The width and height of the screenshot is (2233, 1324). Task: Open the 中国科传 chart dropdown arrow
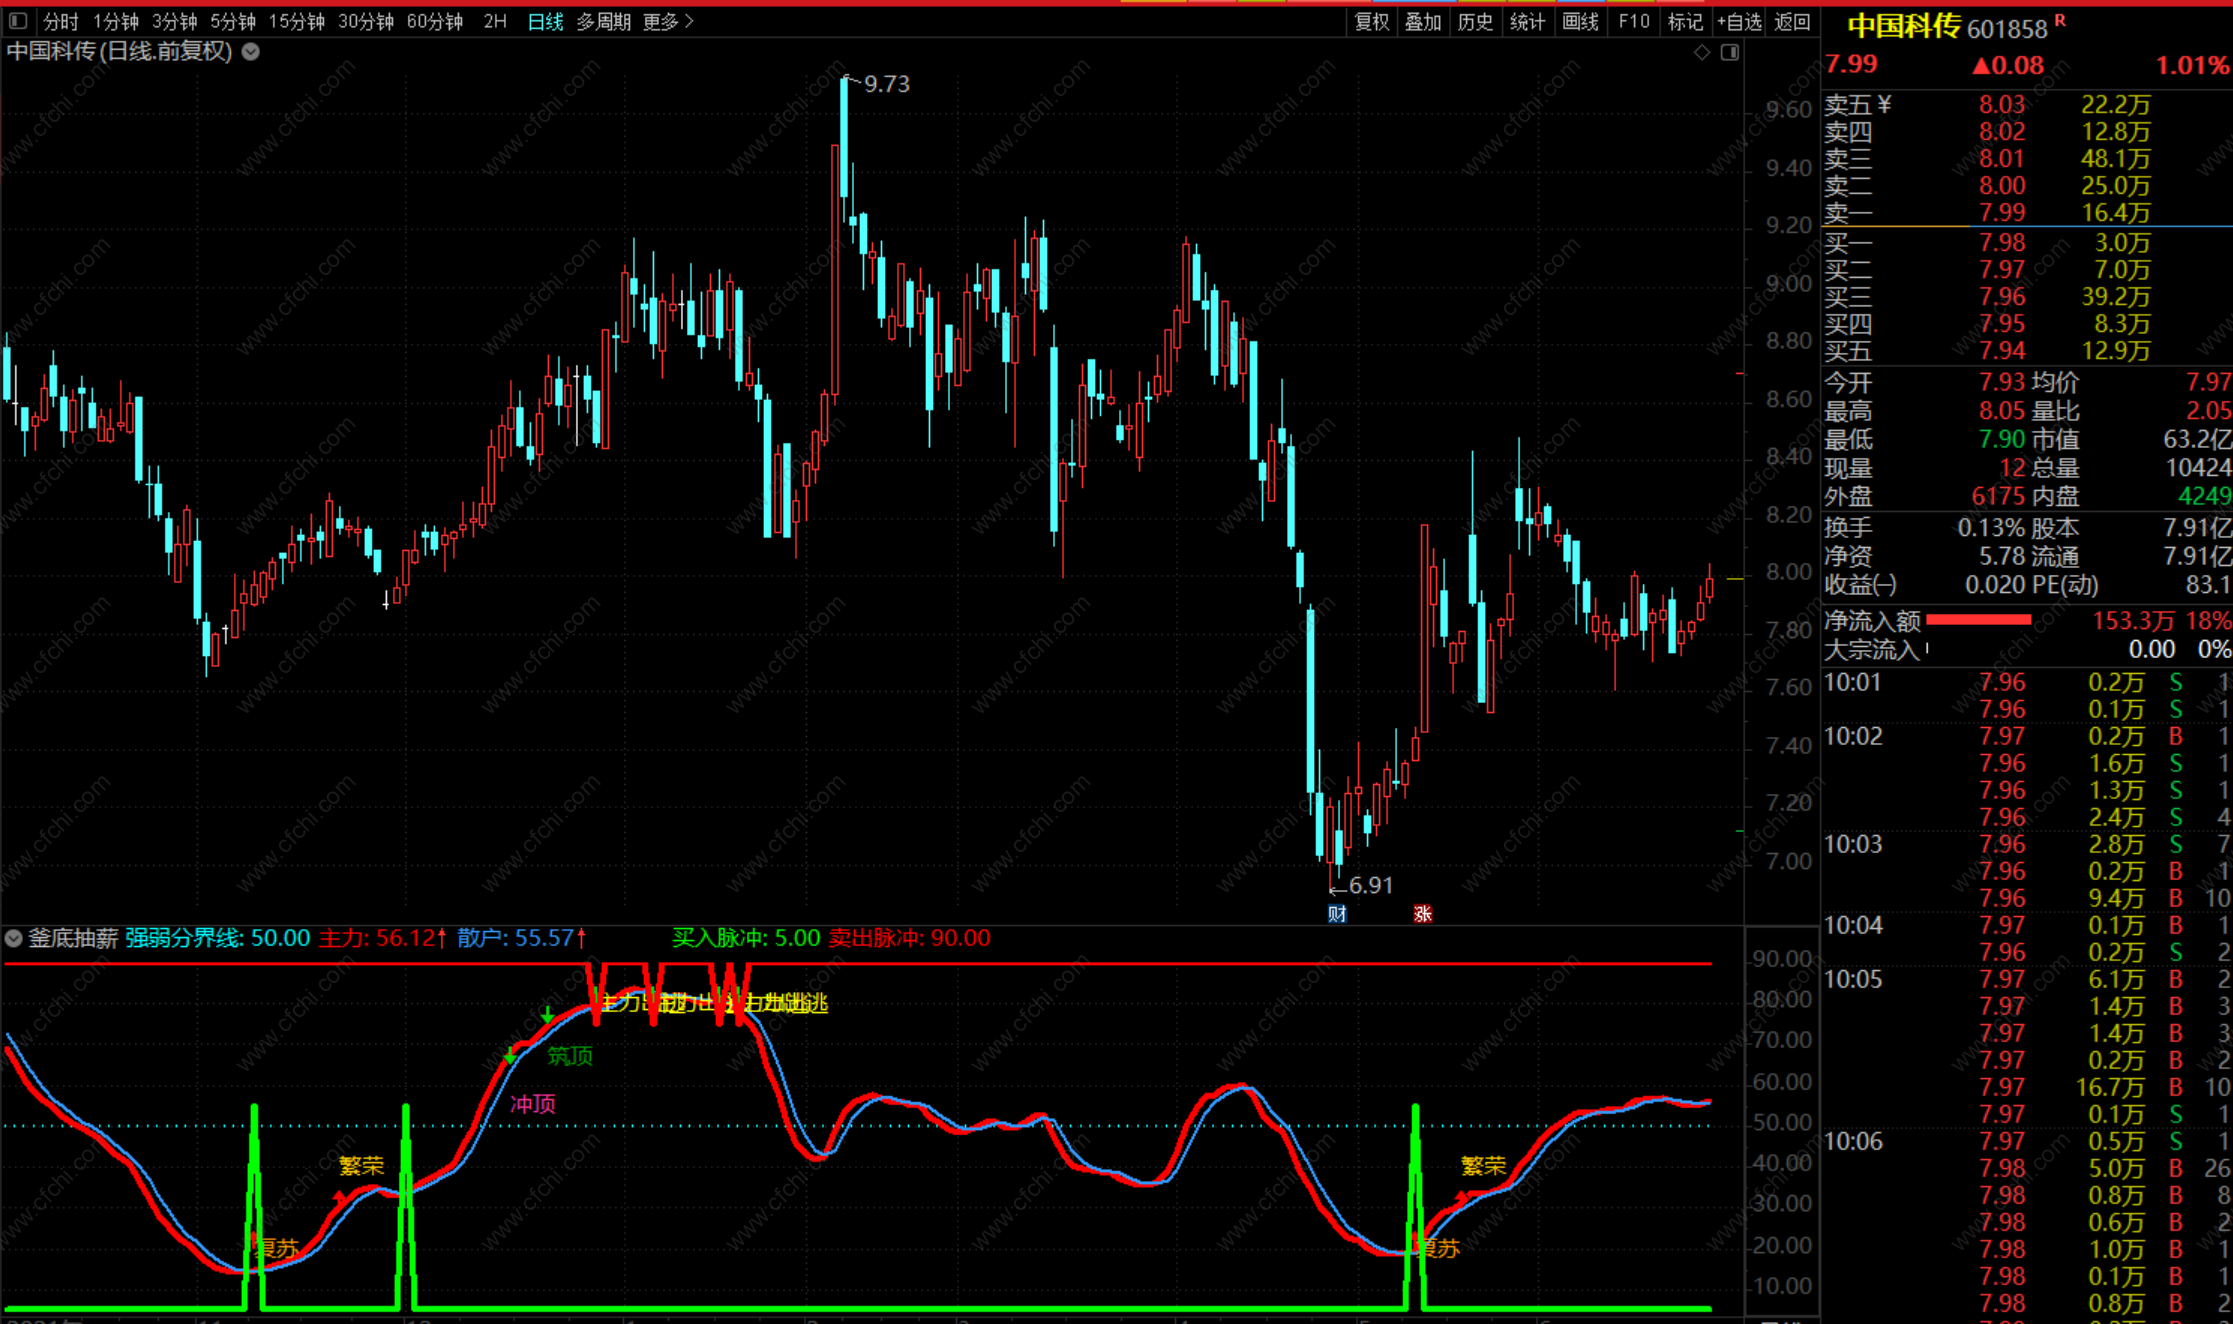[x=251, y=52]
